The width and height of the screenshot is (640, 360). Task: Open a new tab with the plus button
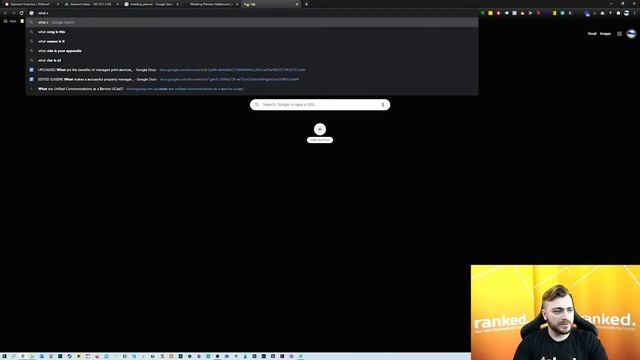pyautogui.click(x=307, y=4)
